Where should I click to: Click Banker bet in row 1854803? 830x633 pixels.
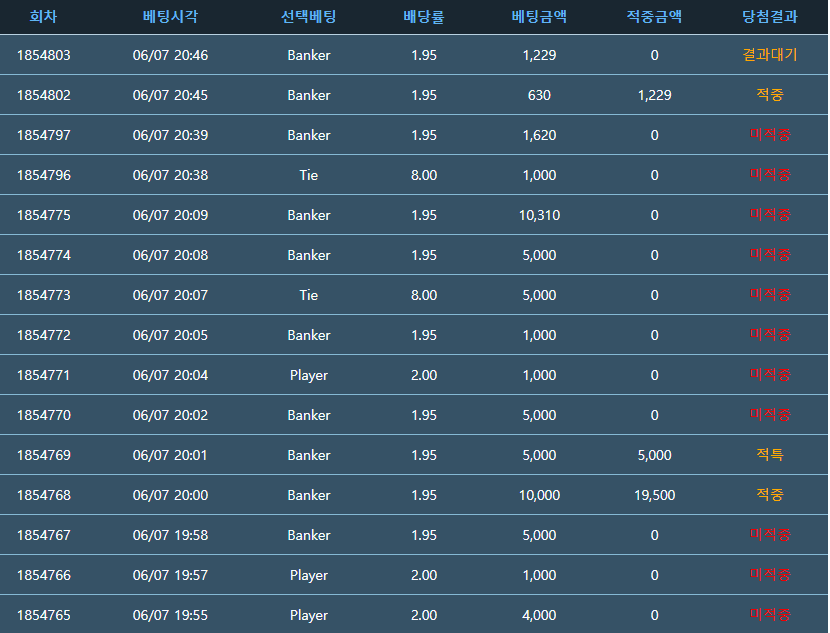click(x=309, y=55)
